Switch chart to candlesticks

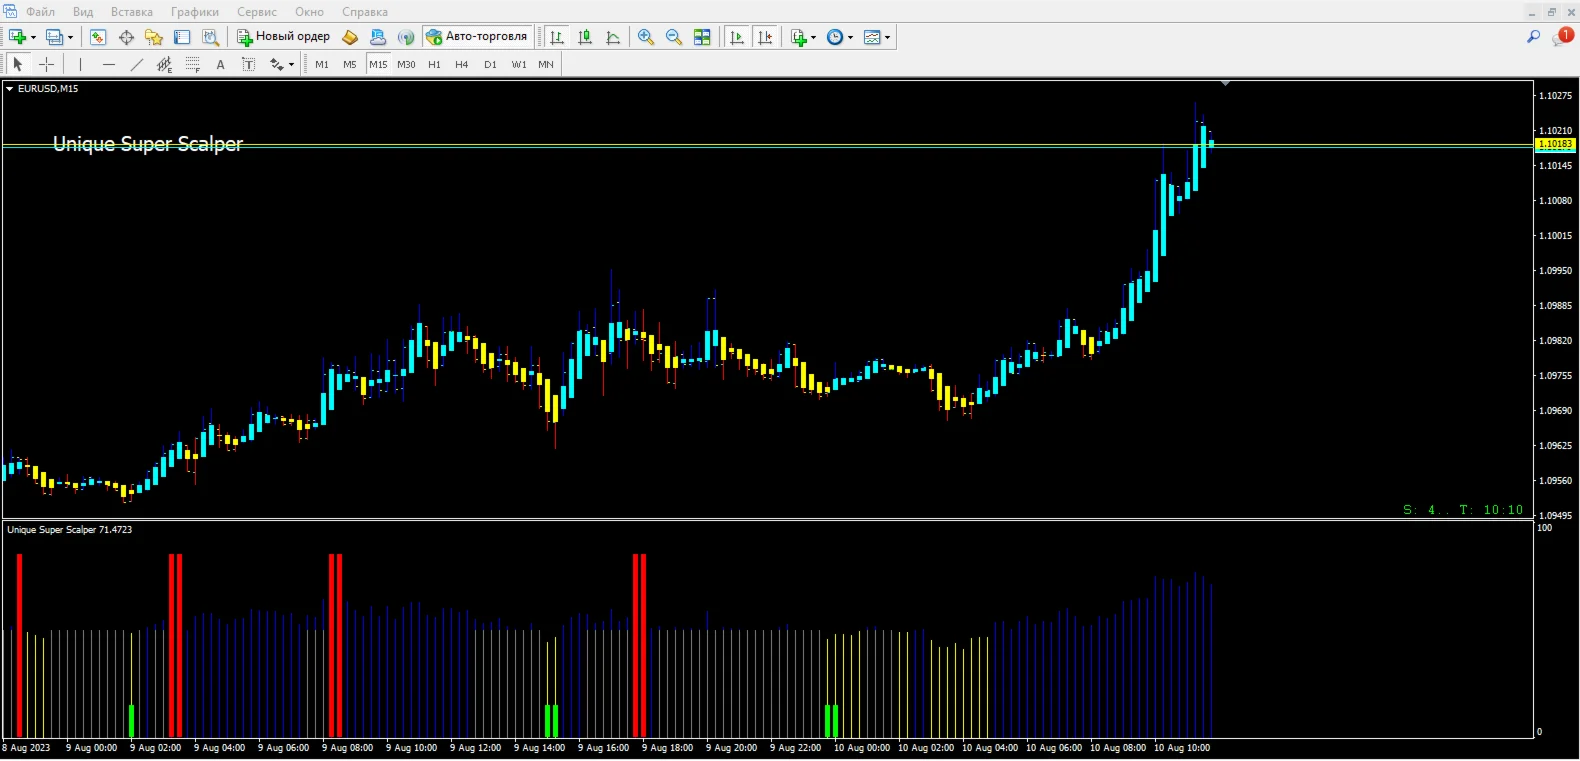585,37
